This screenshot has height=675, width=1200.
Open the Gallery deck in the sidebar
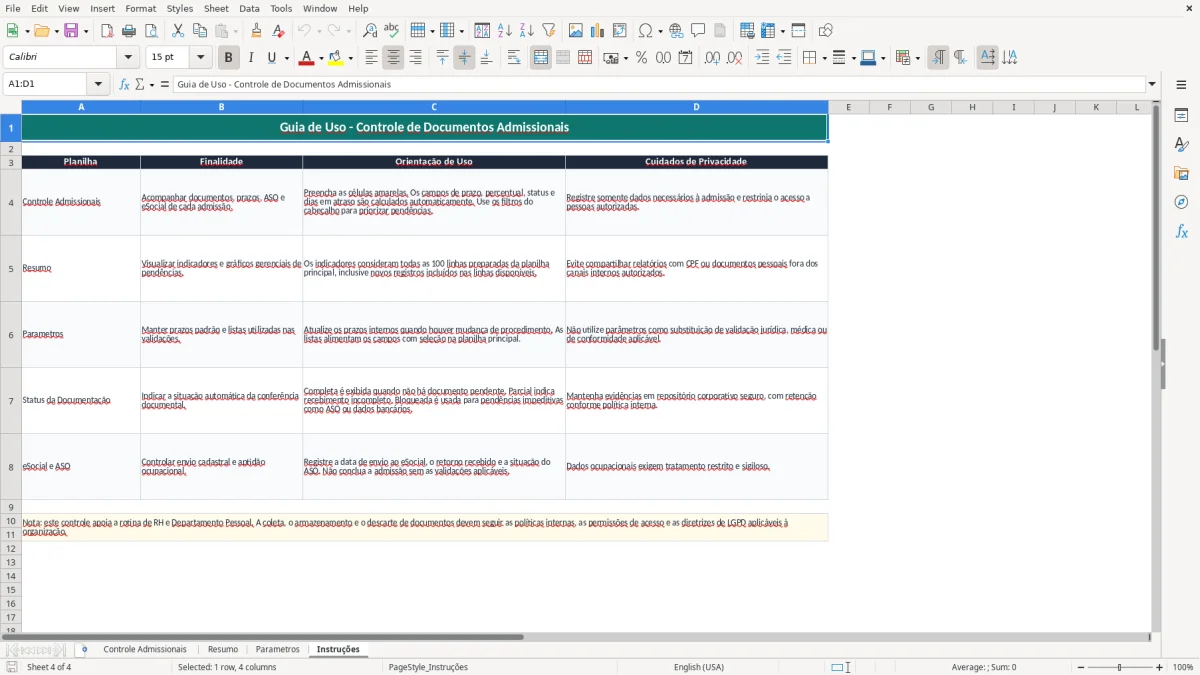coord(1181,173)
